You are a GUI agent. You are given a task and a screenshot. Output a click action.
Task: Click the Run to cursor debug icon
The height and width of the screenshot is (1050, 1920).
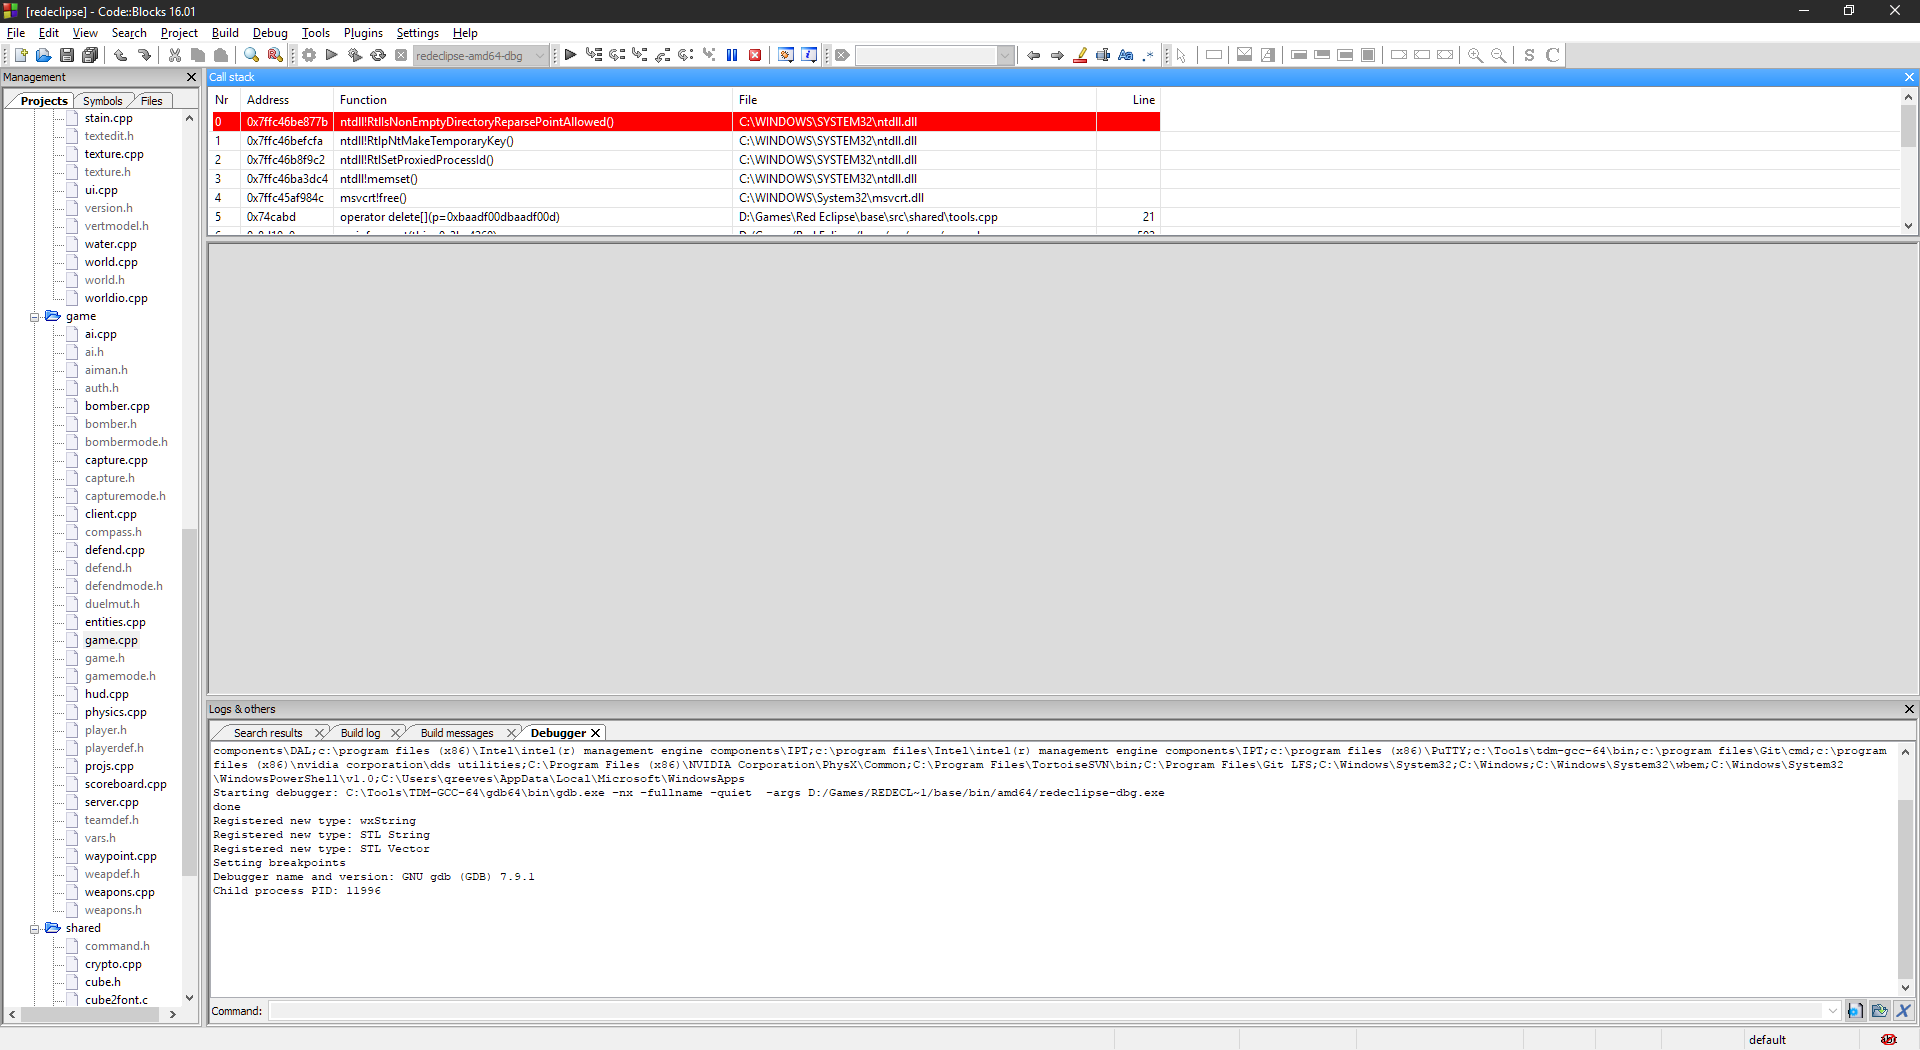coord(594,55)
